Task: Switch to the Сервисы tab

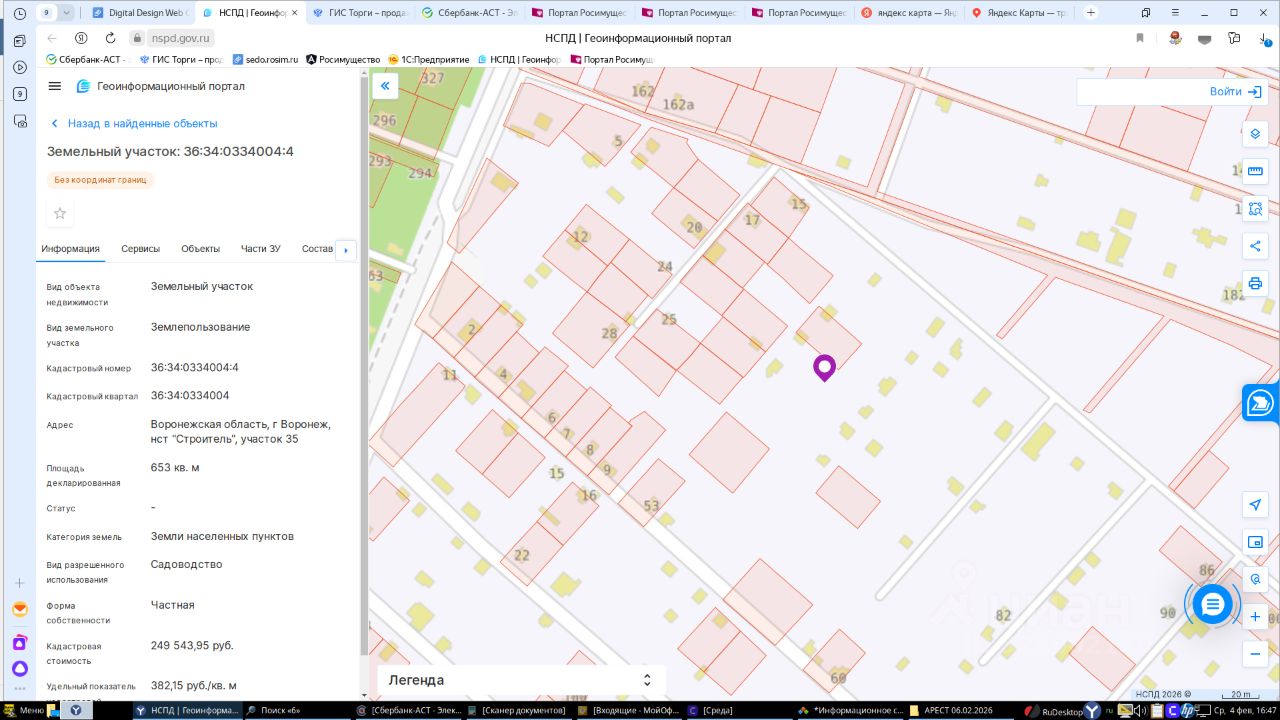Action: pos(140,249)
